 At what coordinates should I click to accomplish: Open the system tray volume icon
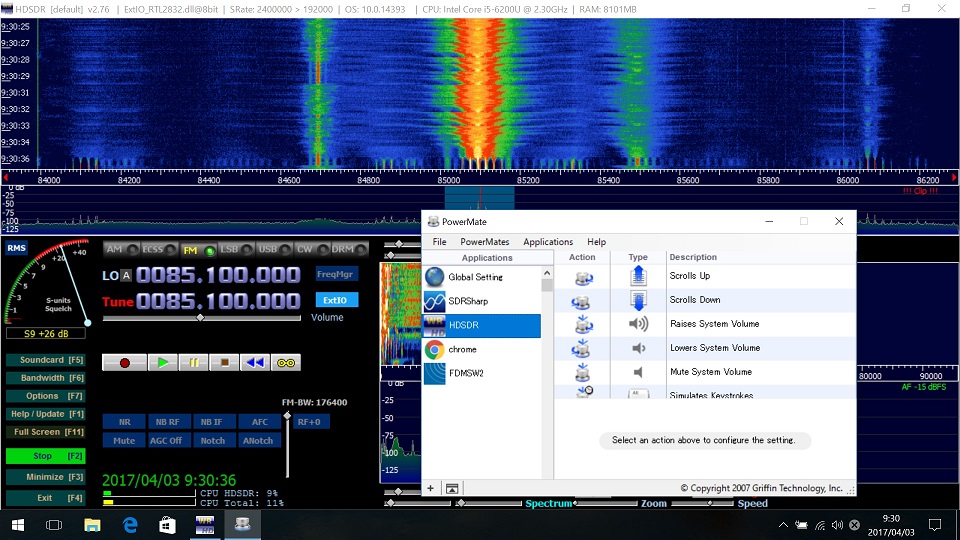click(837, 525)
